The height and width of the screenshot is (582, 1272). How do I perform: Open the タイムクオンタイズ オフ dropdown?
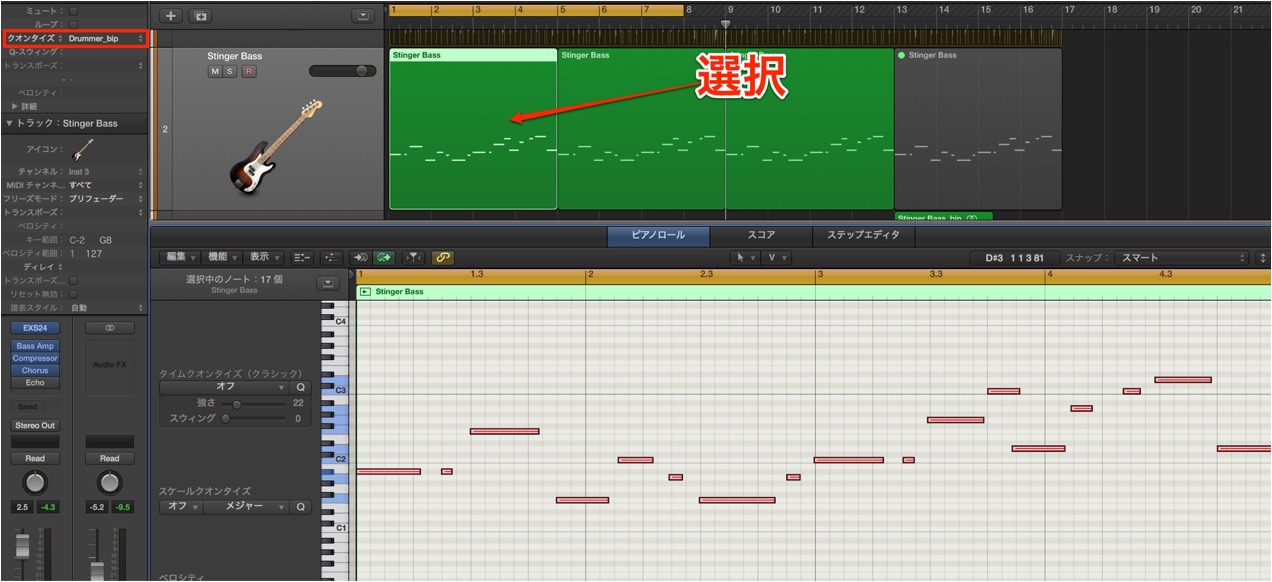[x=225, y=387]
